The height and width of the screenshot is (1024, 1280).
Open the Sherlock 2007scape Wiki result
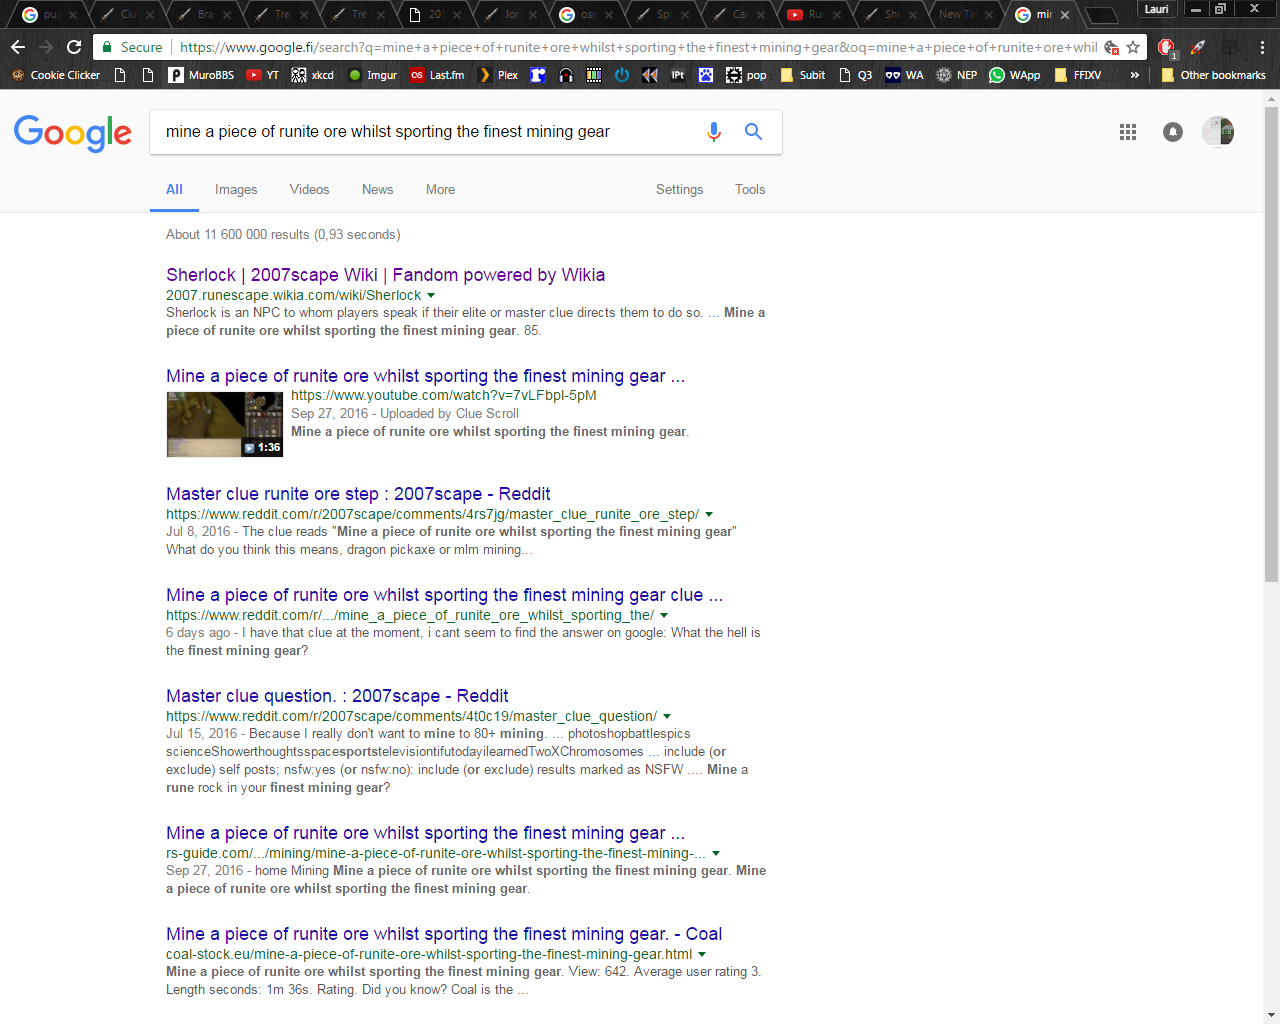click(x=385, y=275)
